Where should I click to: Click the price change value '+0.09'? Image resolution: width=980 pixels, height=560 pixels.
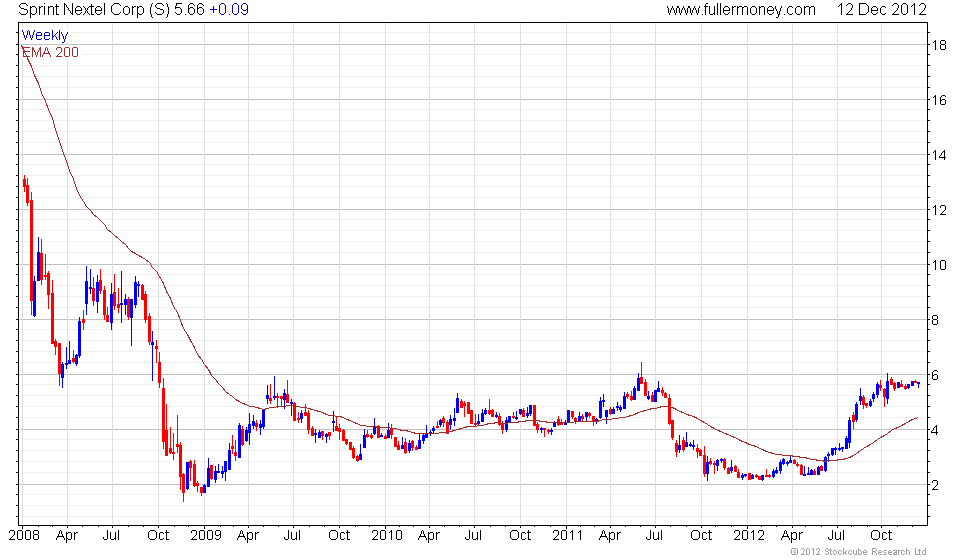tap(229, 10)
